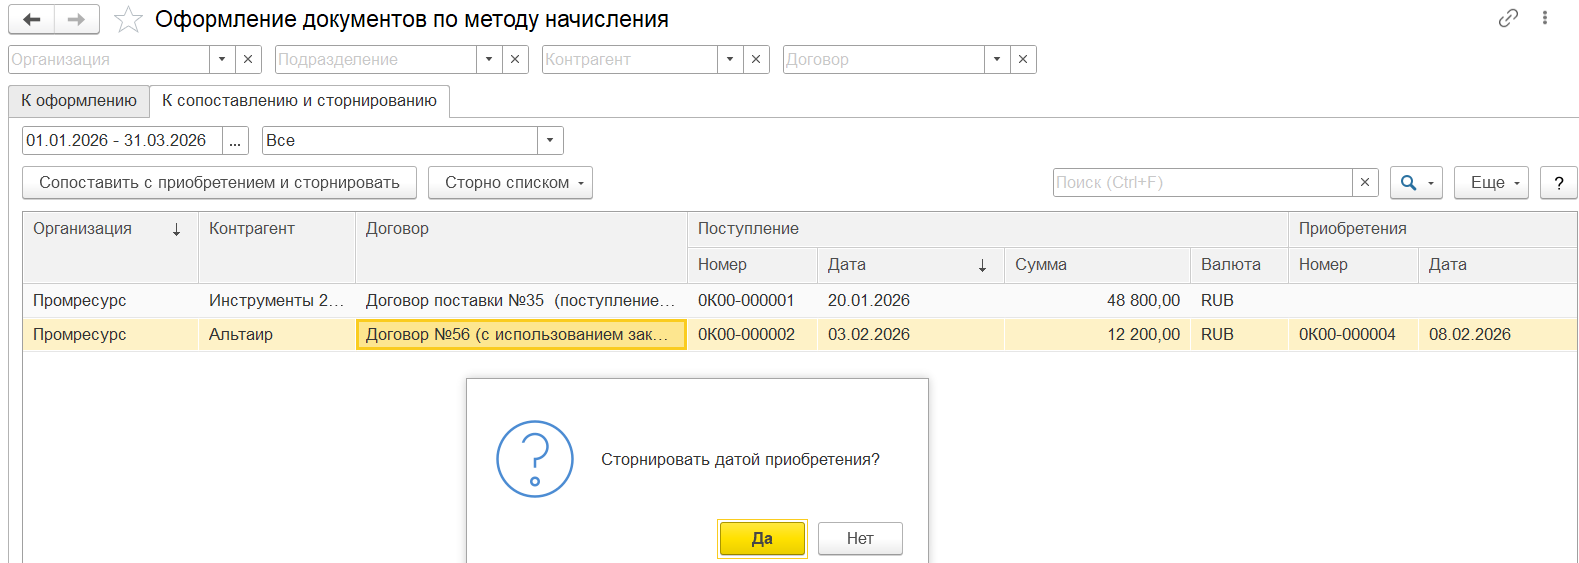Viewport: 1579px width, 563px height.
Task: Open help with the question mark button
Action: point(1558,182)
